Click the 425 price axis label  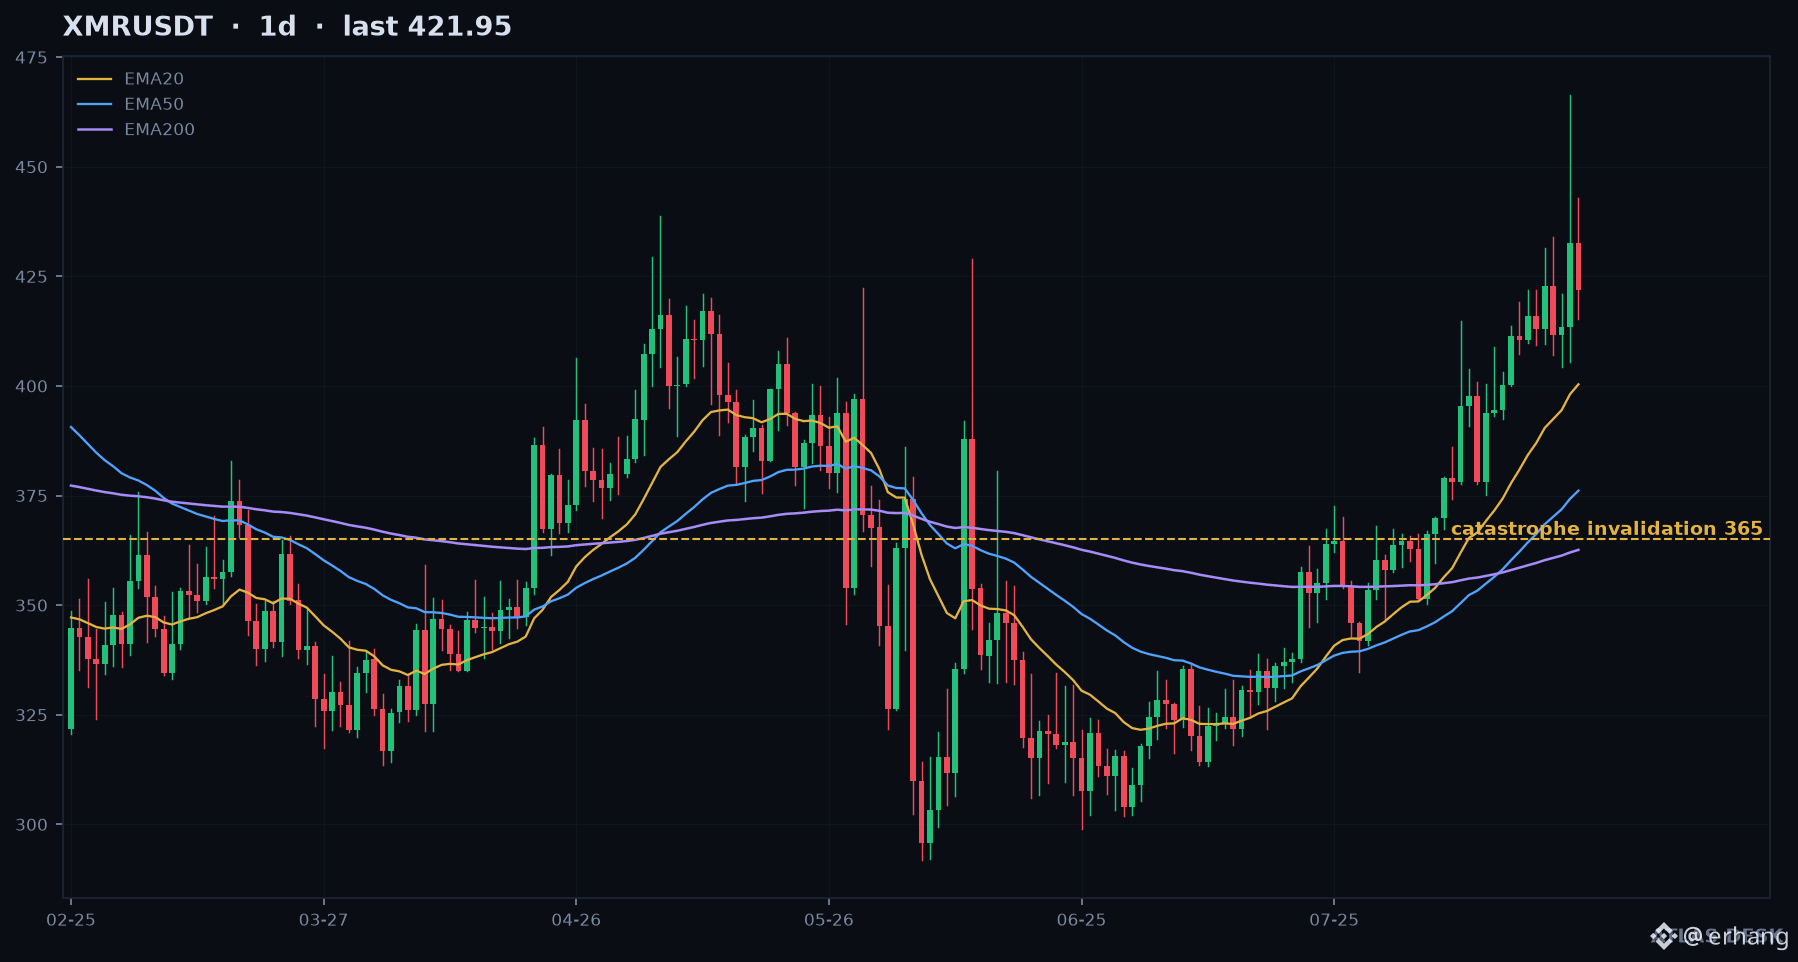tap(31, 277)
